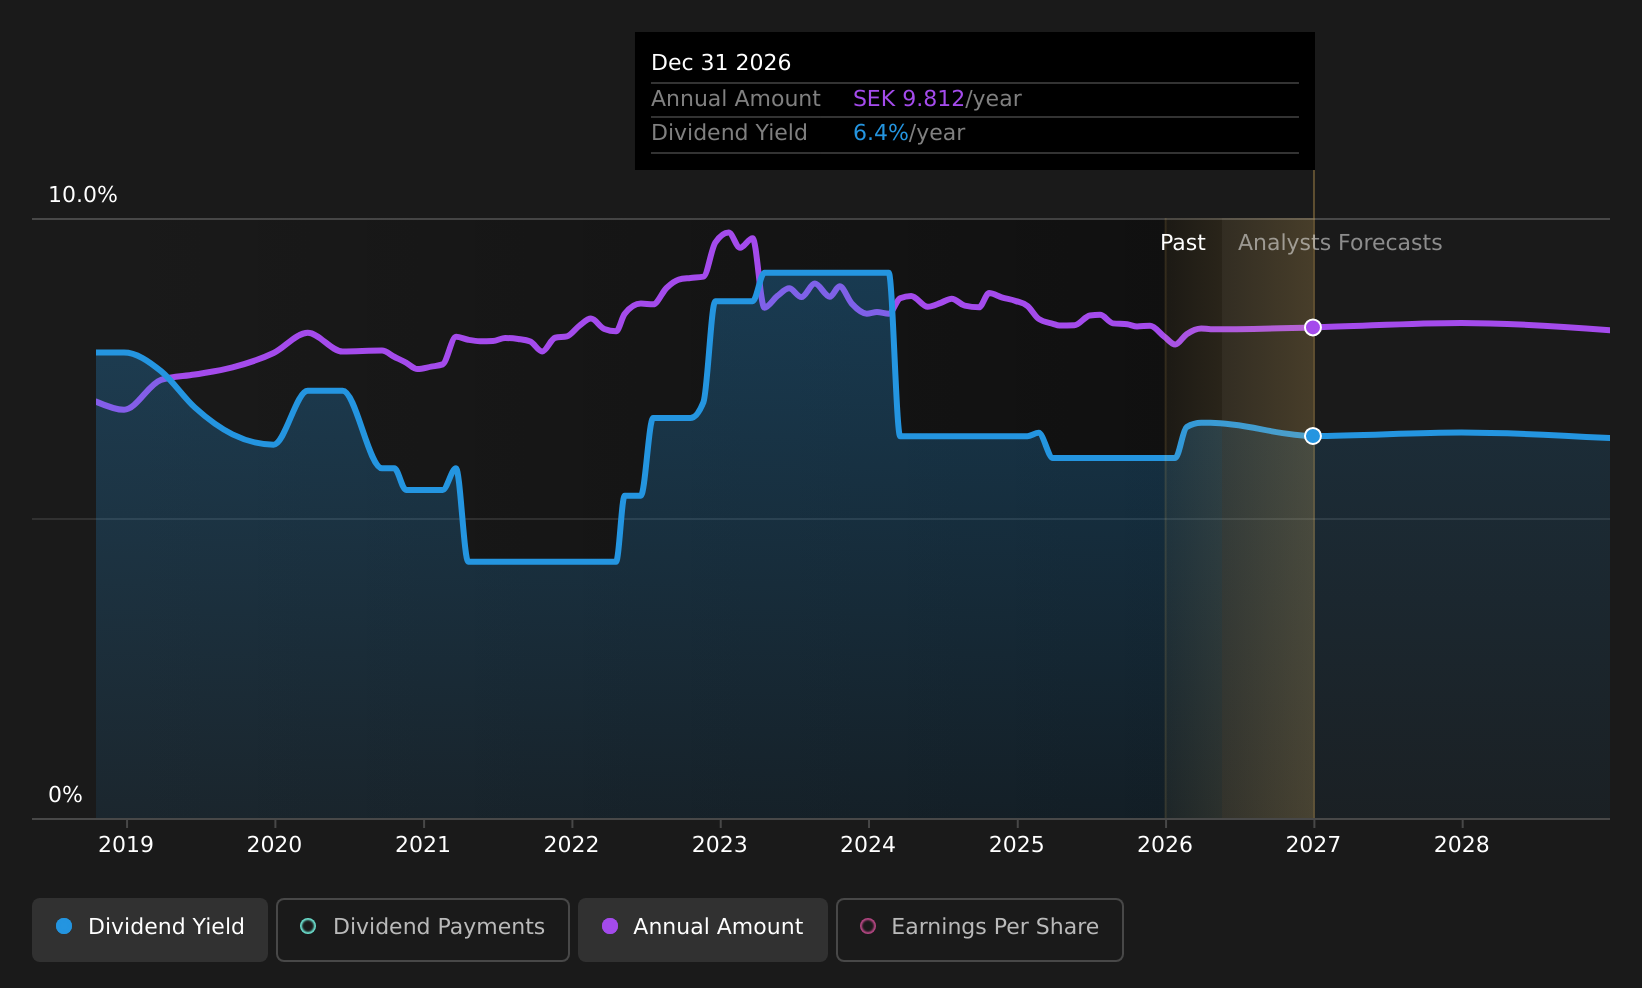This screenshot has width=1642, height=988.
Task: Click the 2028 x-axis label
Action: point(1462,845)
